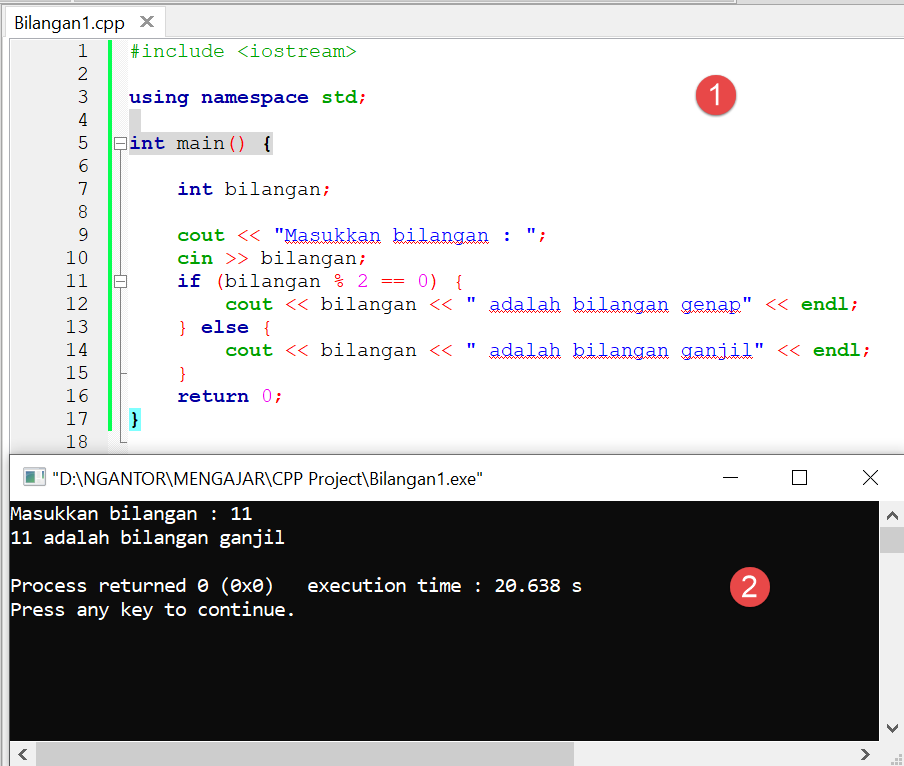The image size is (904, 766).
Task: Click console horizontal scrollbar right arrow
Action: pos(864,754)
